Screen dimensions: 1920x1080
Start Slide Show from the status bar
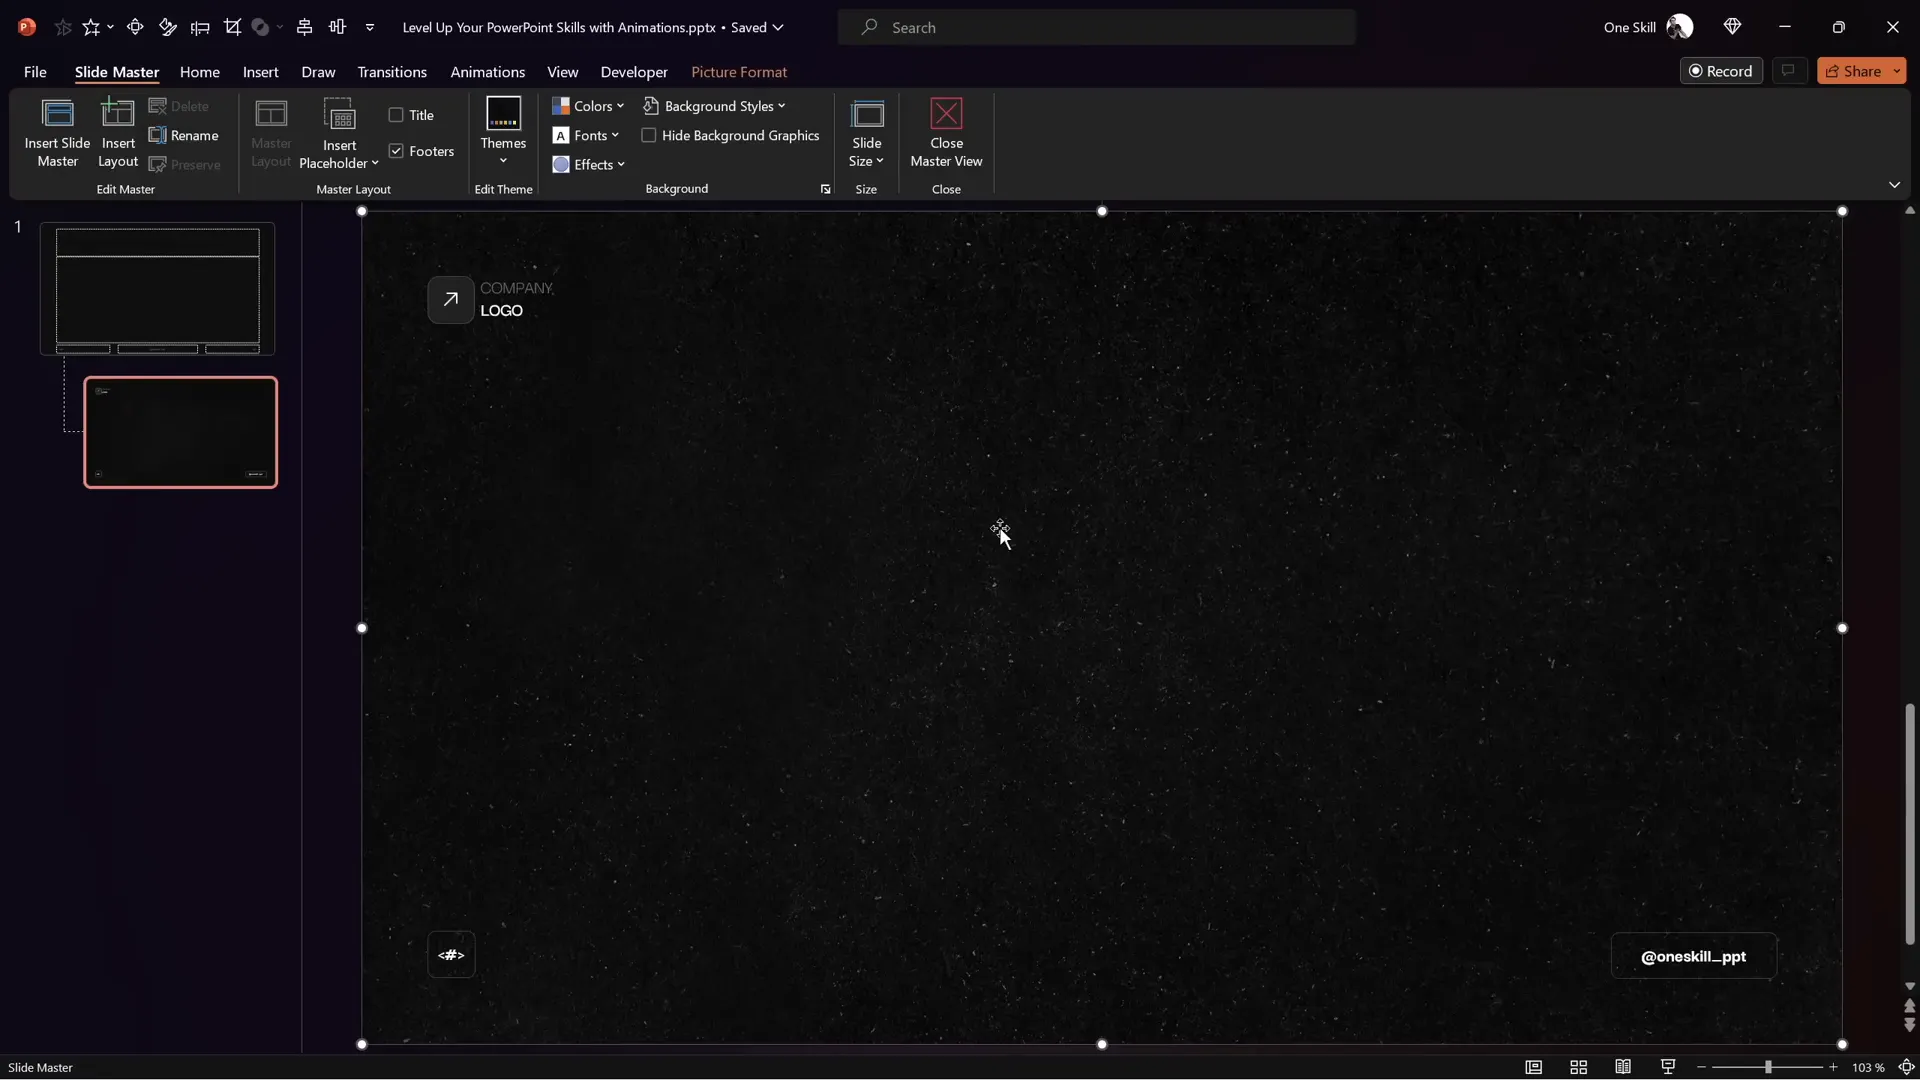pyautogui.click(x=1667, y=1067)
